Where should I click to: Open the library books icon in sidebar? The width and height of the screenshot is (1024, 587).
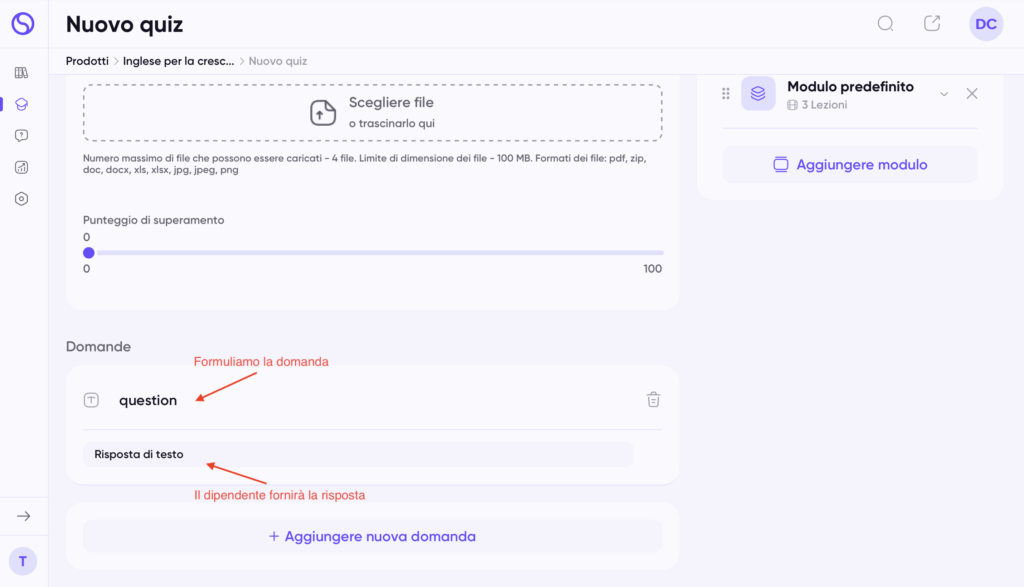tap(22, 73)
